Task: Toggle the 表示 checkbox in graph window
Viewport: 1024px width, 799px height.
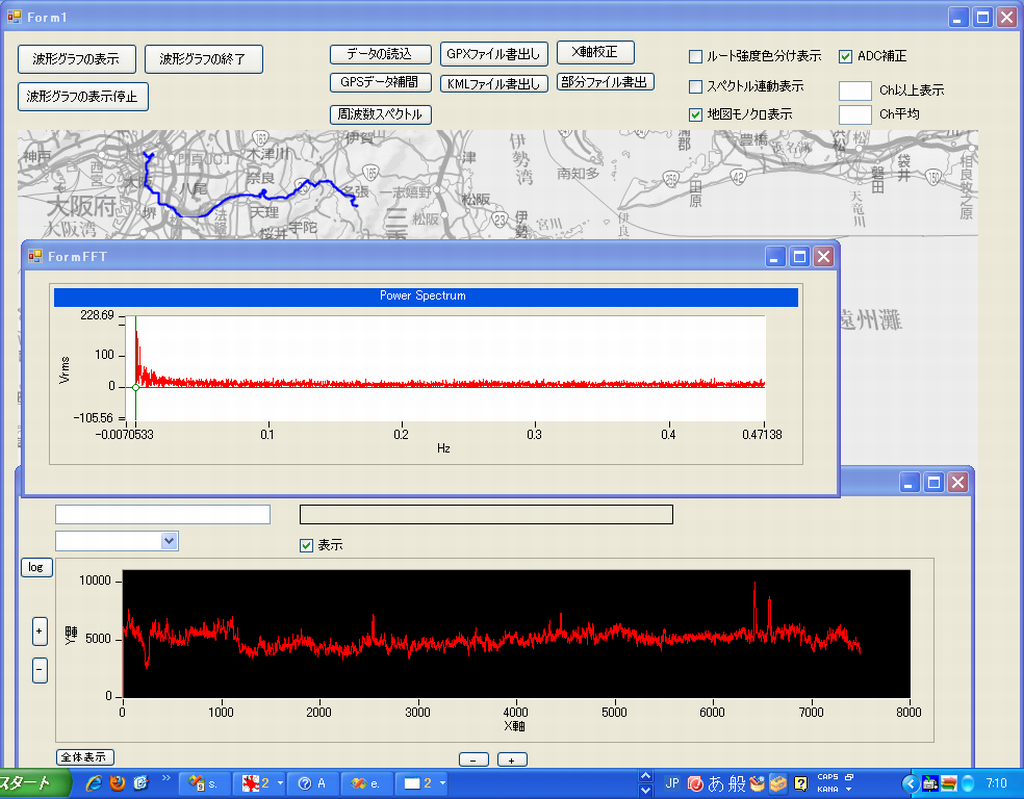Action: (306, 546)
